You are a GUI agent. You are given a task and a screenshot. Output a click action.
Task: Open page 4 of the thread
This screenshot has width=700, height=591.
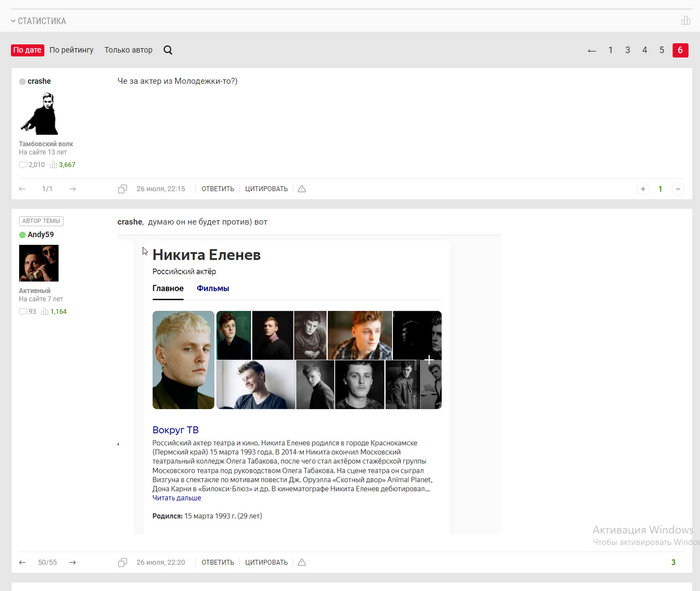click(x=644, y=50)
